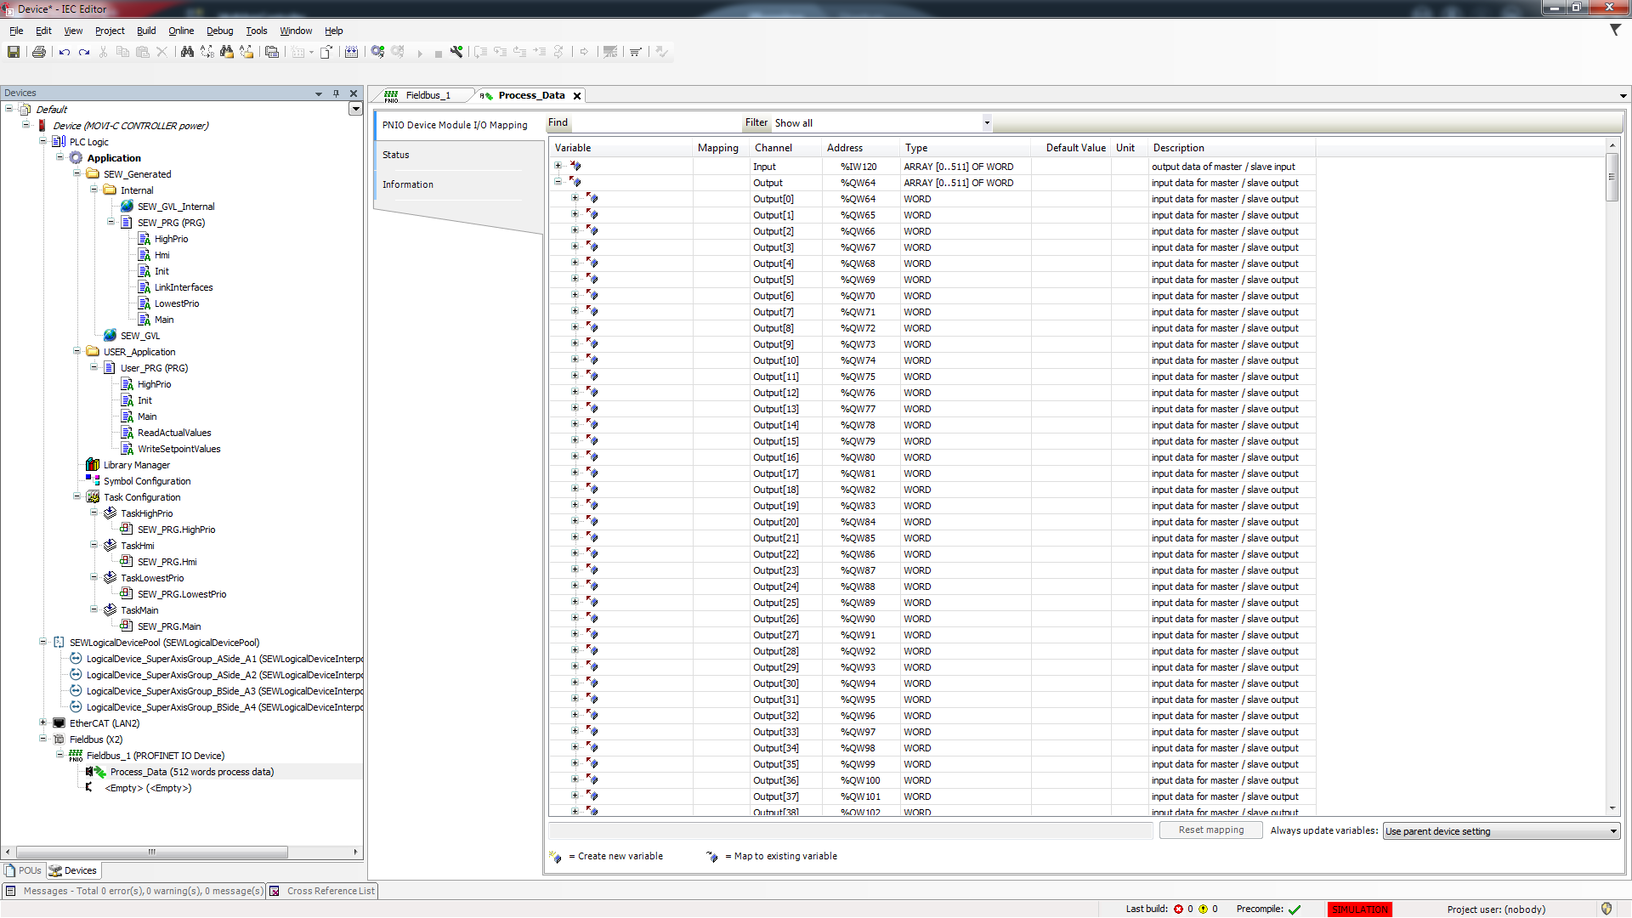
Task: Toggle auto-hide pin on the Devices panel
Action: point(336,93)
